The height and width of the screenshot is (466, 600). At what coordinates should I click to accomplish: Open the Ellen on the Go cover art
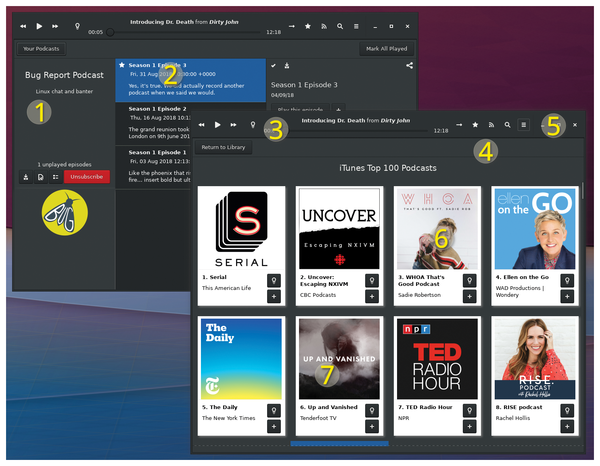click(535, 228)
